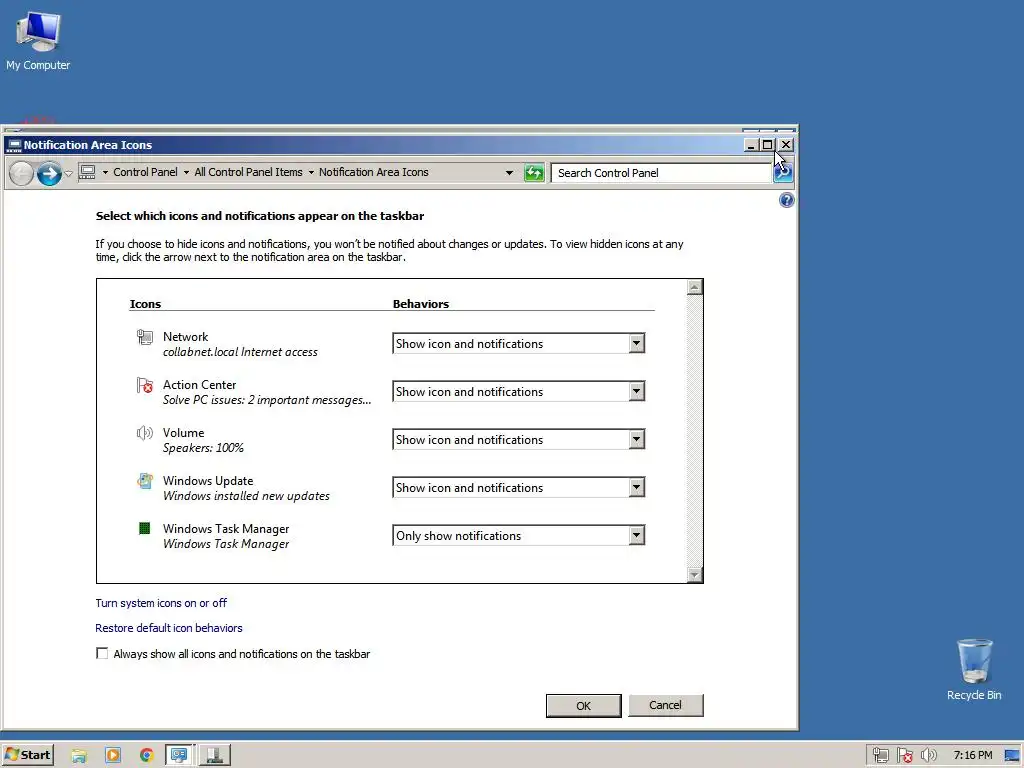Viewport: 1024px width, 768px height.
Task: Click the Control Panel icon in address bar
Action: (88, 172)
